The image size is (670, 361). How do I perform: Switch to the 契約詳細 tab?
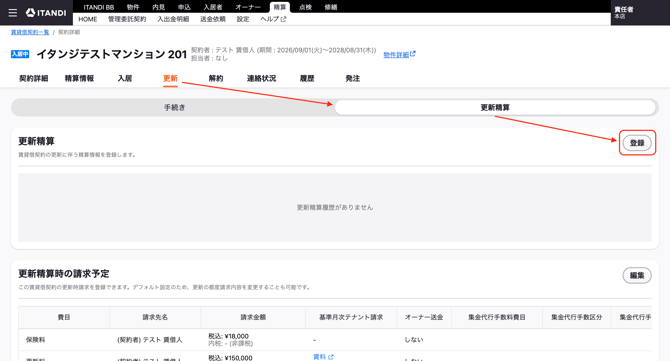(x=34, y=79)
